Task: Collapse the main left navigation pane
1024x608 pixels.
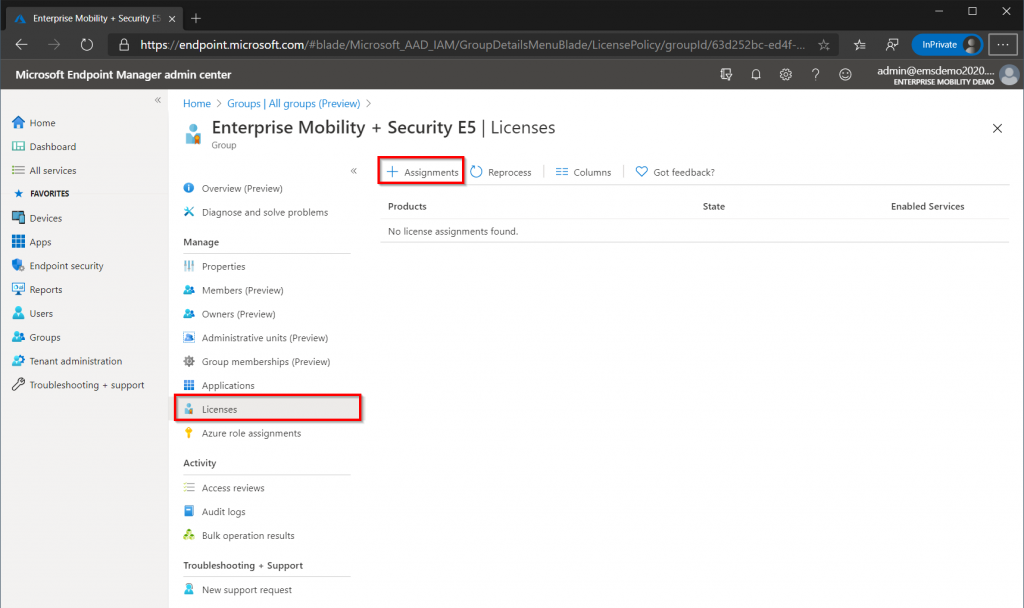Action: (x=157, y=100)
